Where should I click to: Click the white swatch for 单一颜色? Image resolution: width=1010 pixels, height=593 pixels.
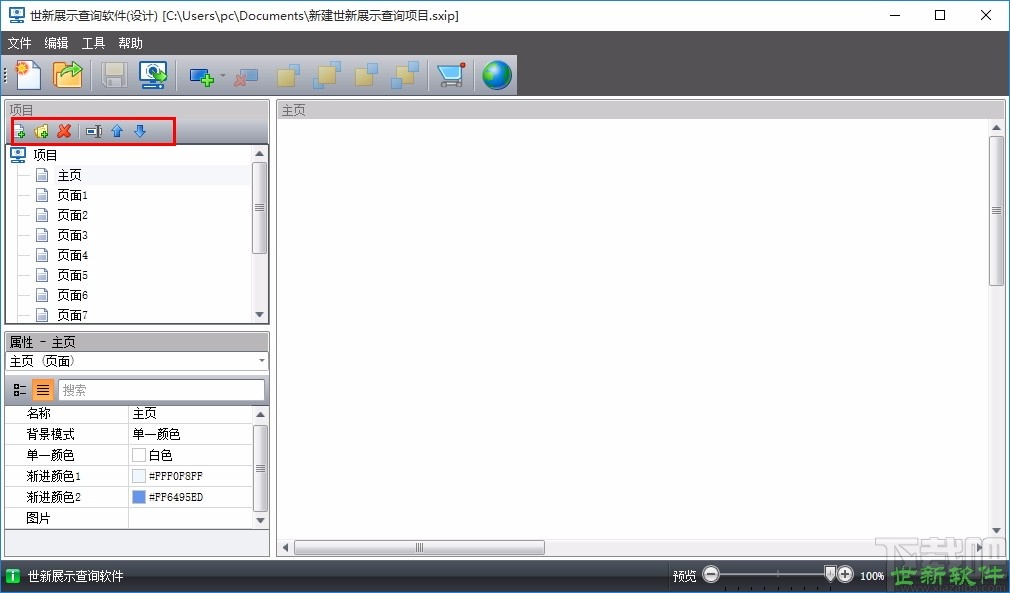[138, 455]
